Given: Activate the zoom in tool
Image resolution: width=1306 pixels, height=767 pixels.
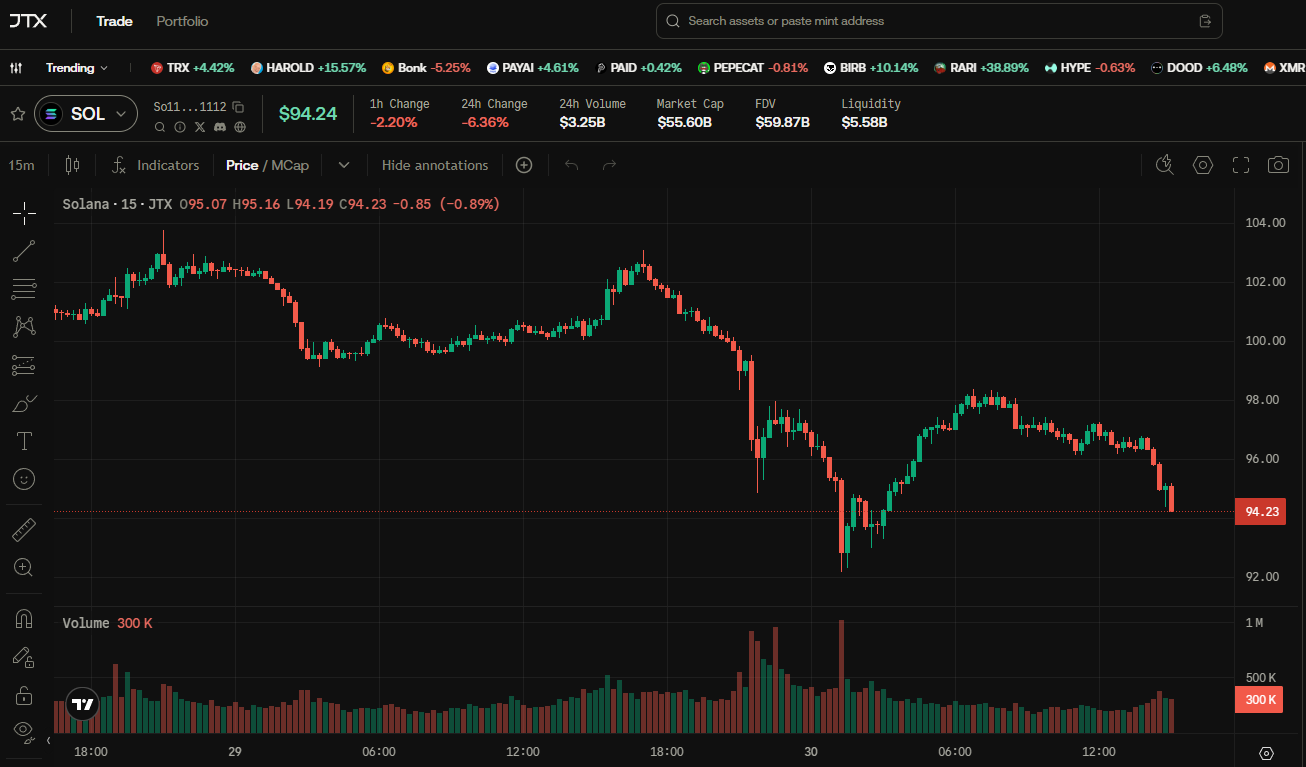Looking at the screenshot, I should point(24,567).
